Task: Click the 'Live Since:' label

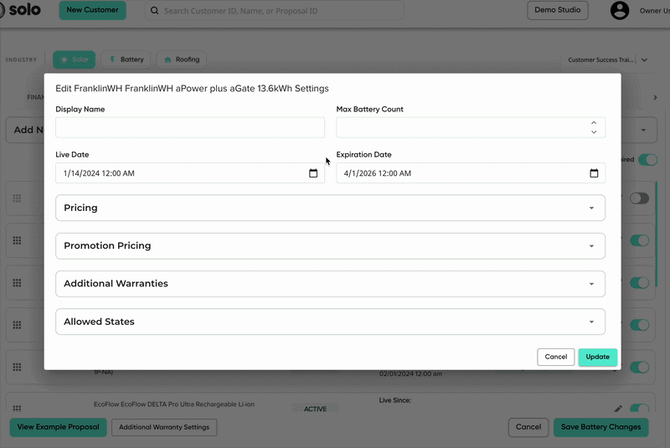Action: (395, 401)
